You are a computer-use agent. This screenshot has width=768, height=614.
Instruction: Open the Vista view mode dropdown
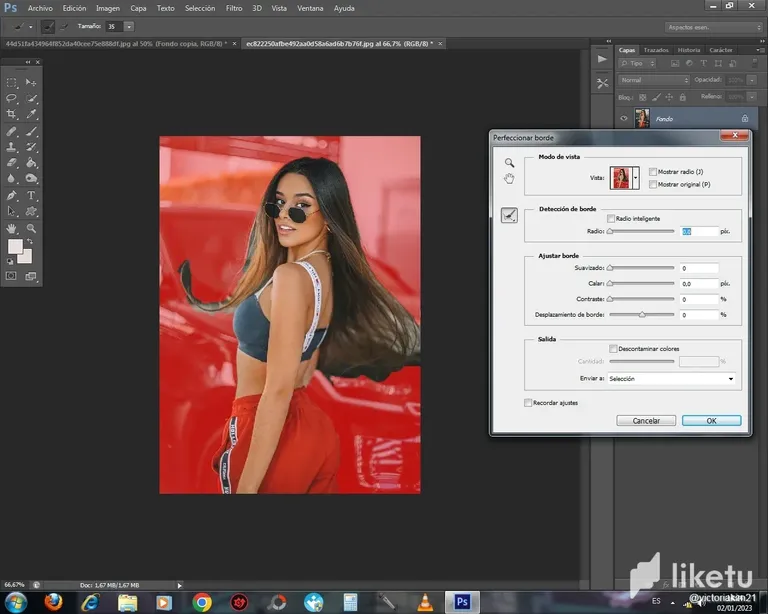coord(636,178)
